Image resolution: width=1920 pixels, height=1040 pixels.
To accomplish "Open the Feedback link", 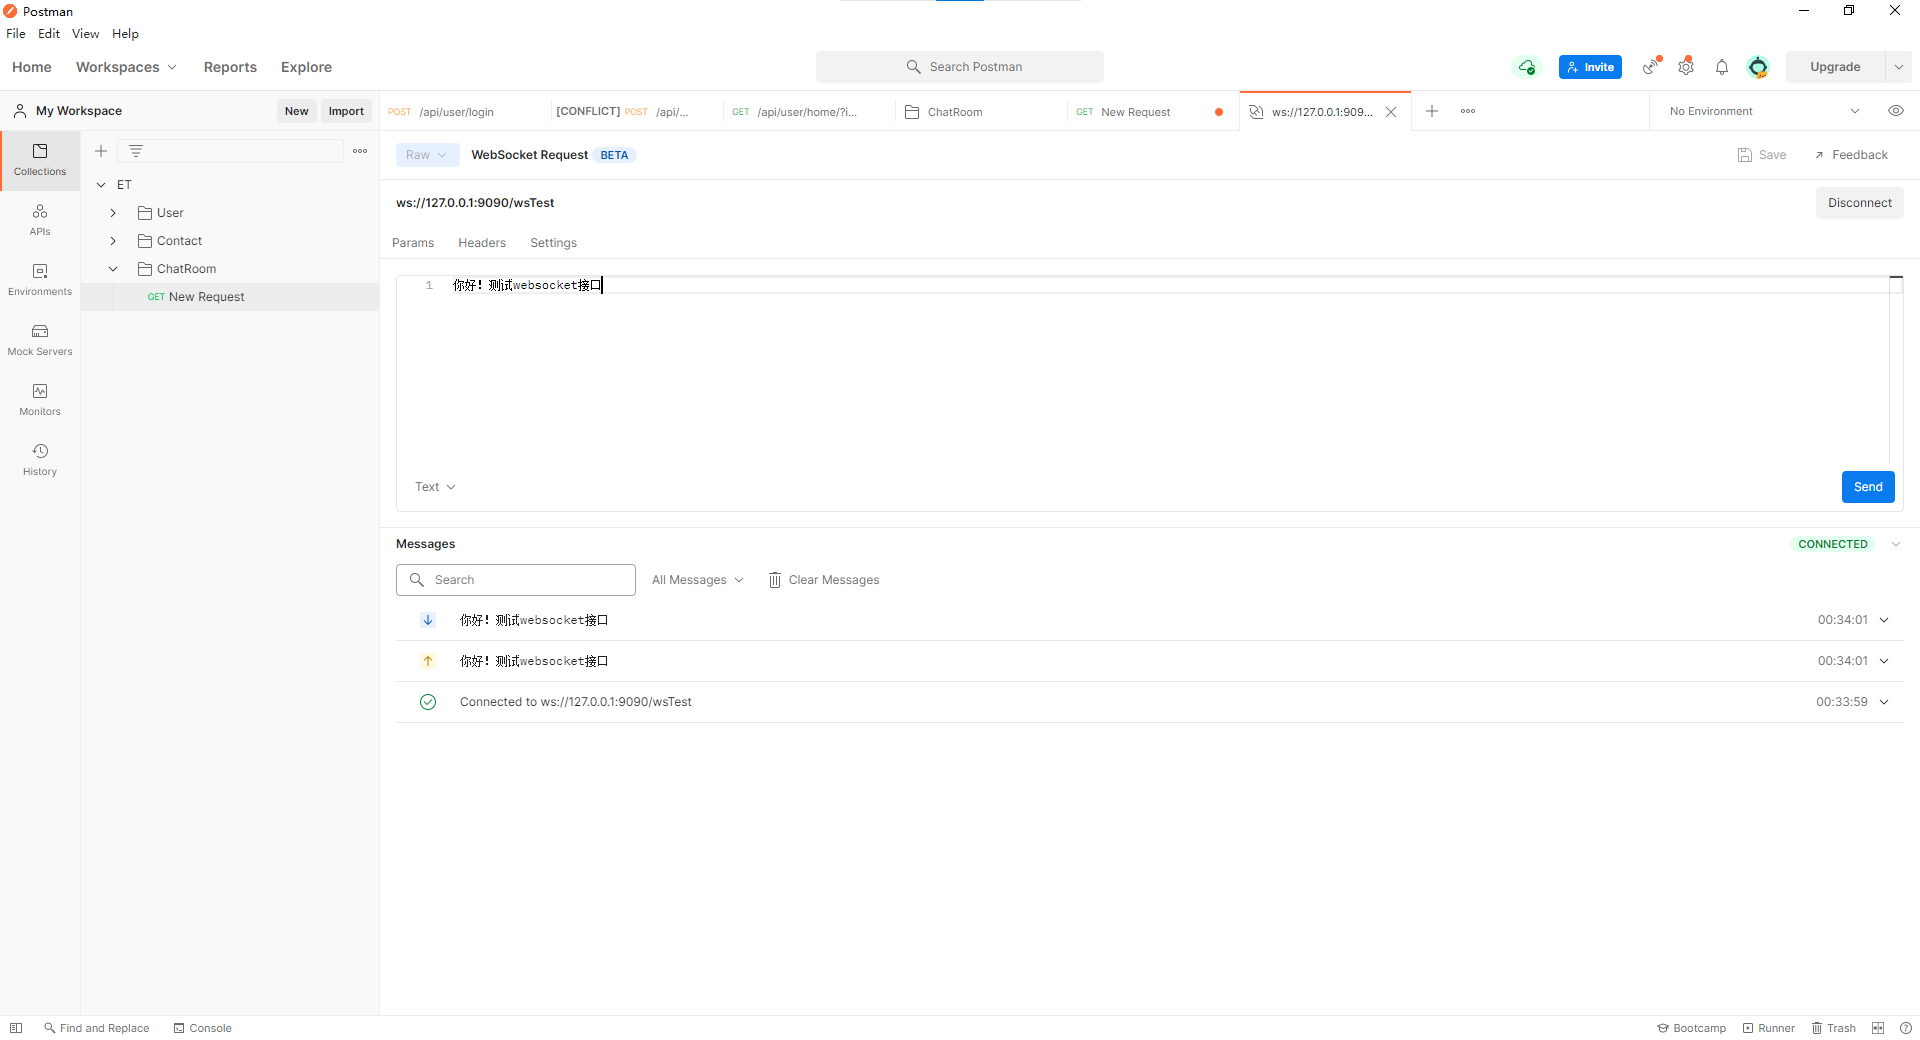I will click(1851, 155).
